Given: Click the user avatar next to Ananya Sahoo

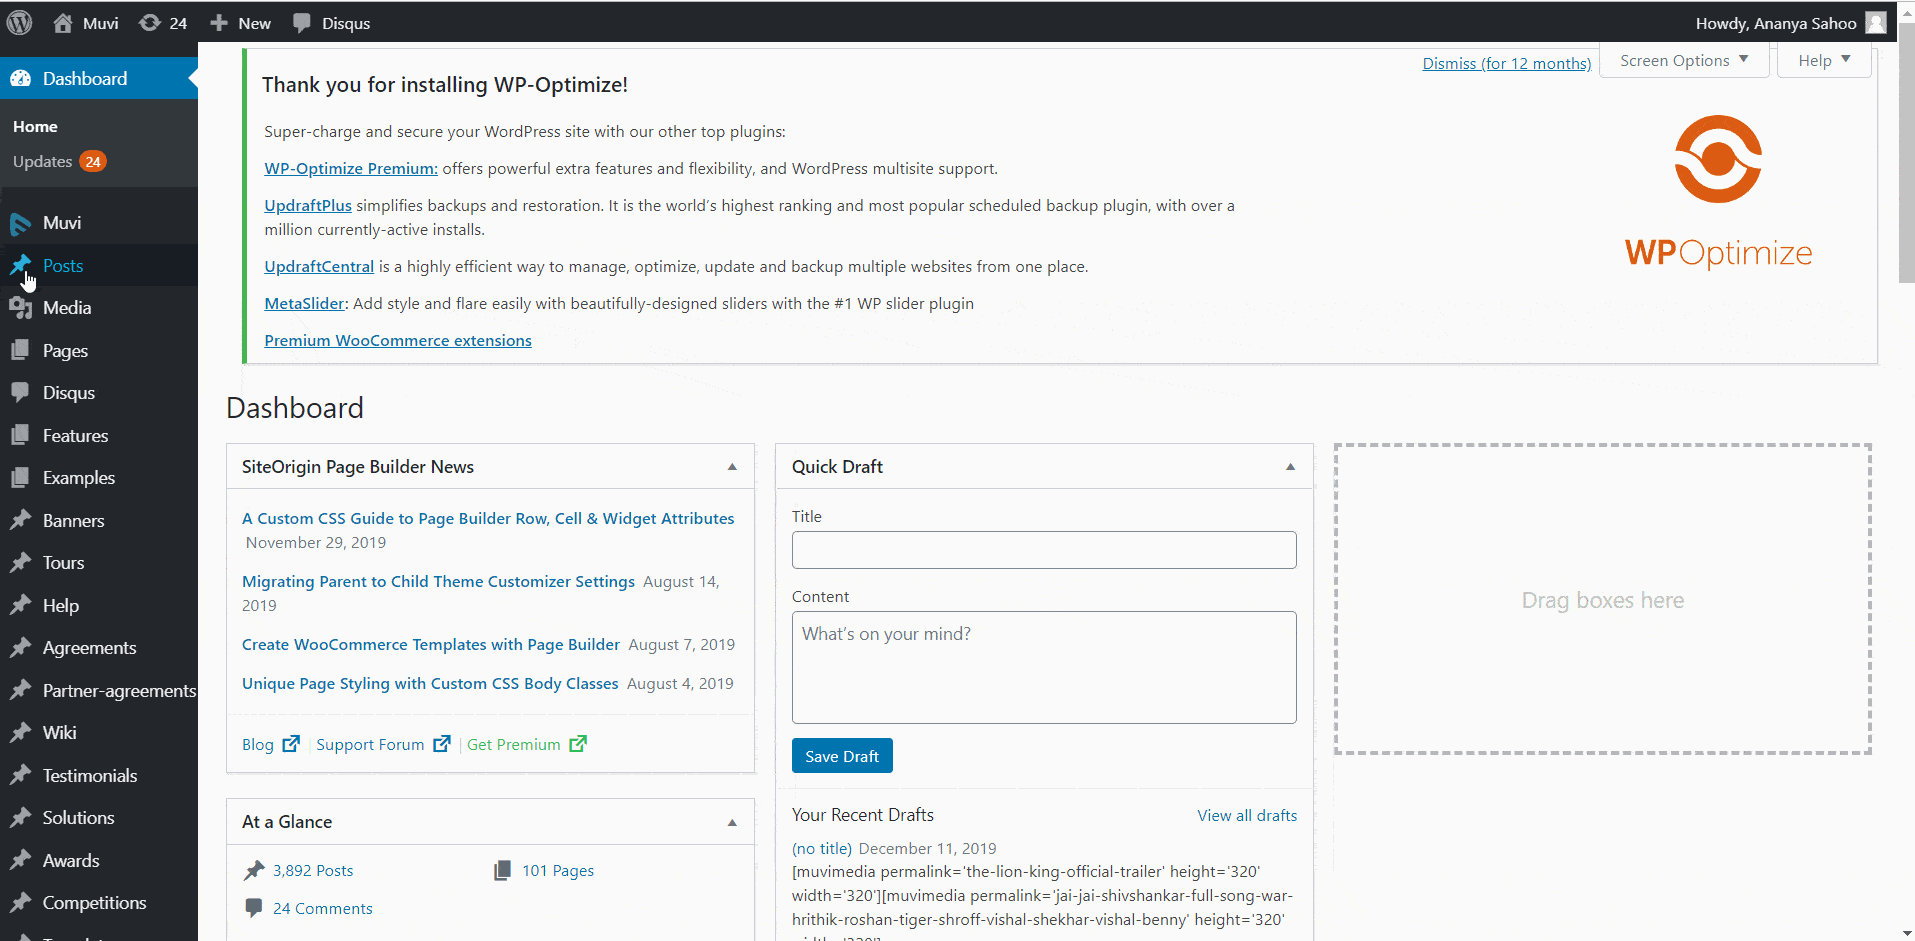Looking at the screenshot, I should pos(1875,23).
